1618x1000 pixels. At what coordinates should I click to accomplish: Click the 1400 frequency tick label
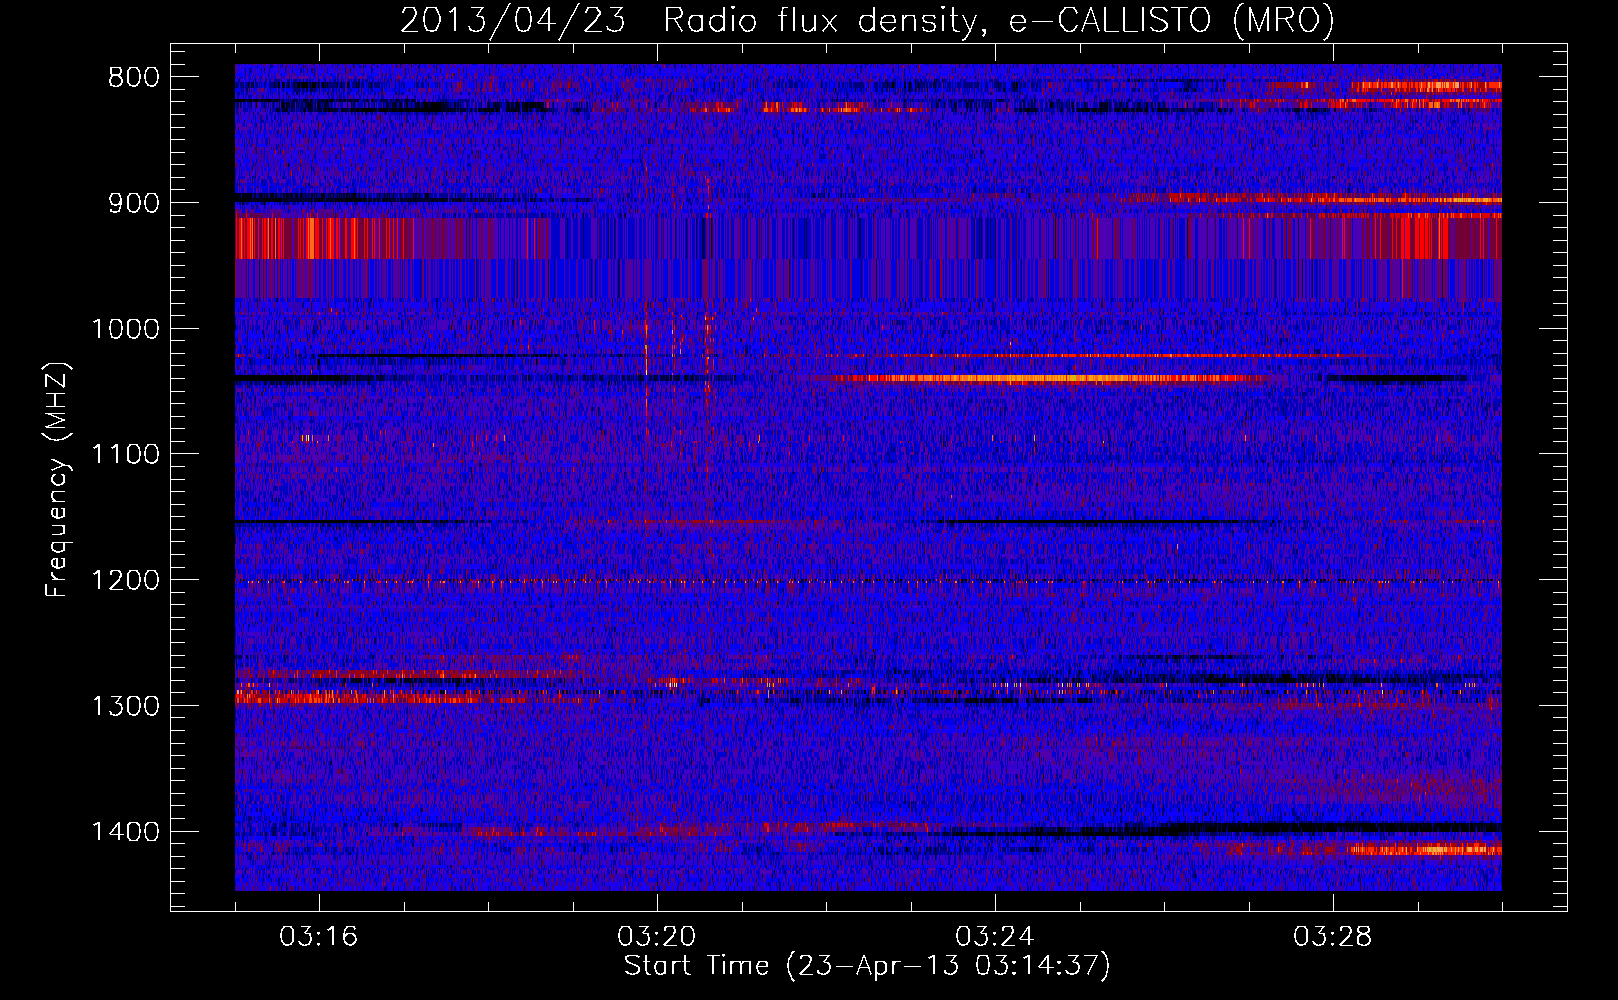(x=126, y=832)
